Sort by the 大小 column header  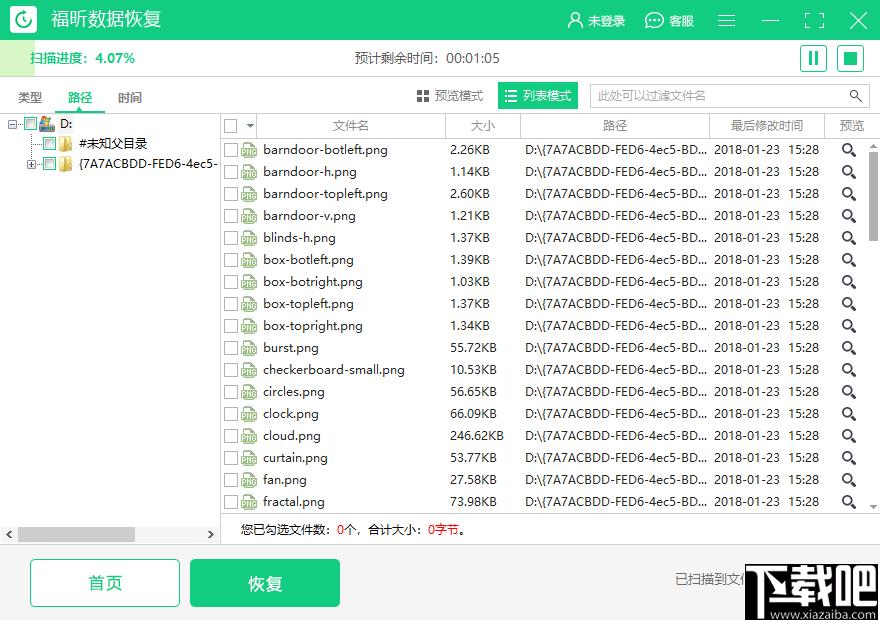[x=483, y=126]
